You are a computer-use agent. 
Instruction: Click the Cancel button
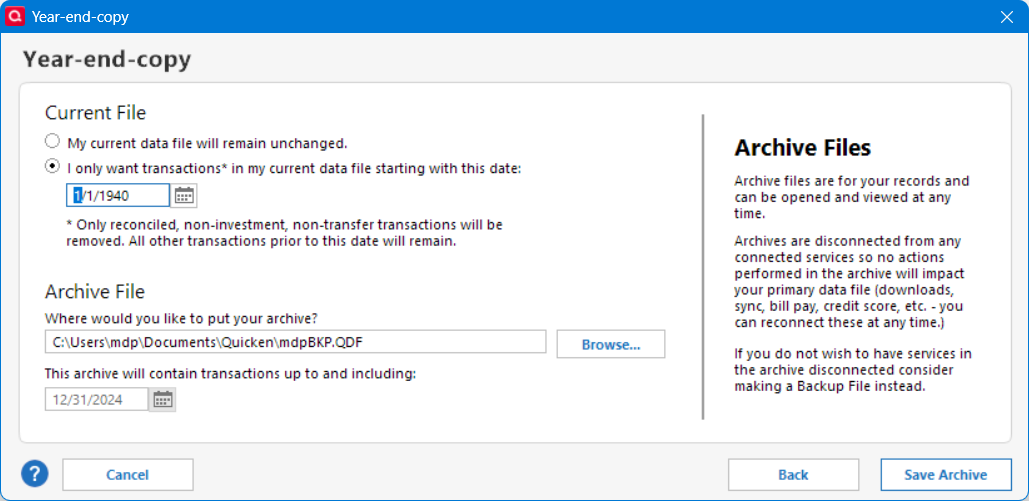coord(128,475)
